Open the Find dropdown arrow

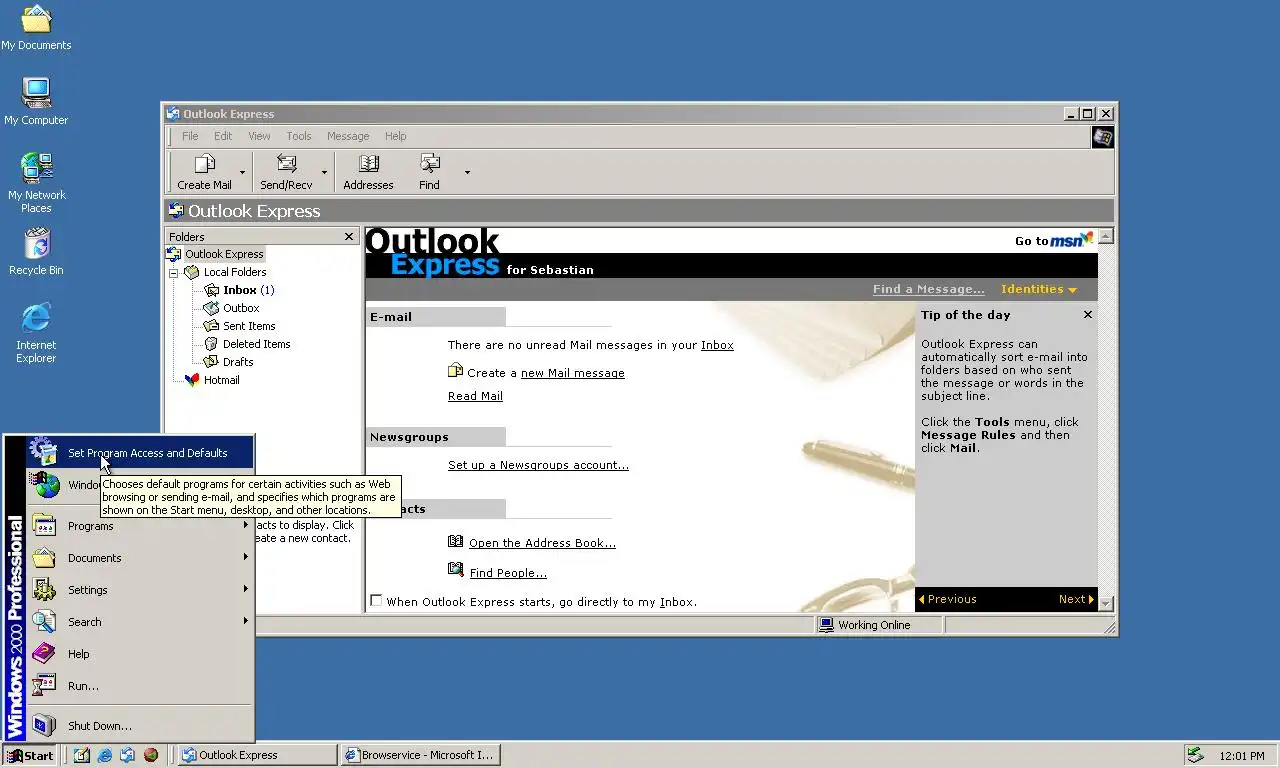click(x=467, y=172)
